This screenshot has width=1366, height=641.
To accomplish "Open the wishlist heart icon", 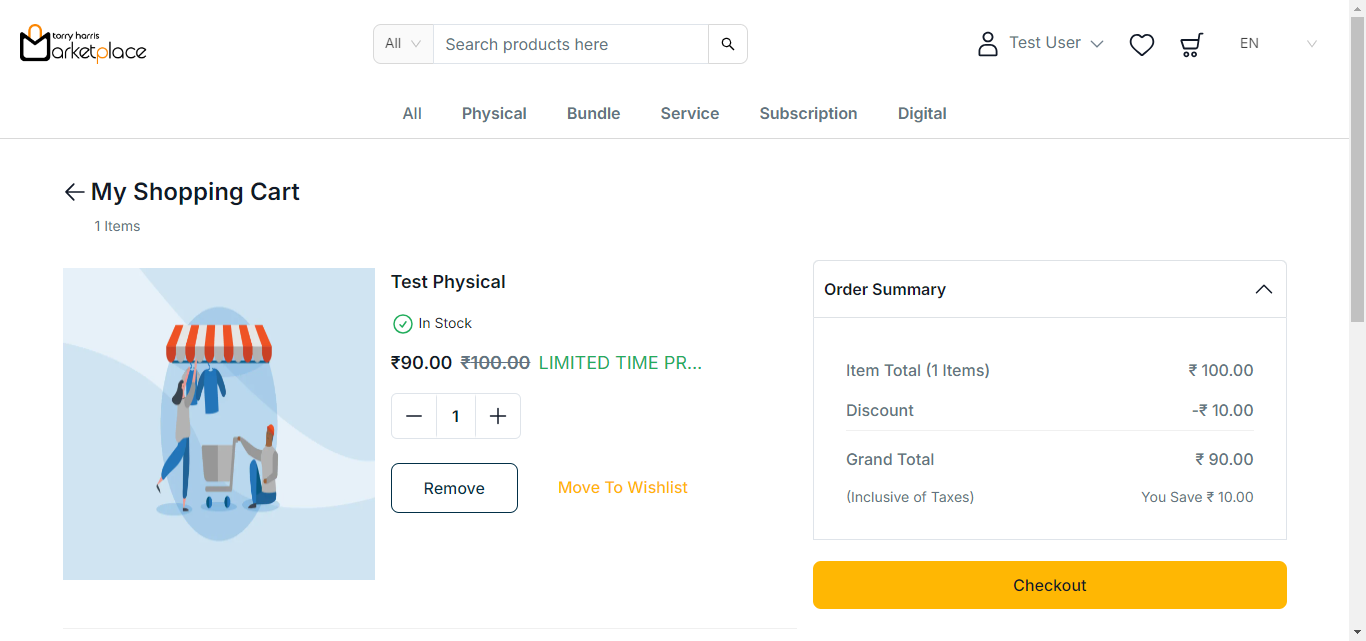I will [x=1141, y=44].
